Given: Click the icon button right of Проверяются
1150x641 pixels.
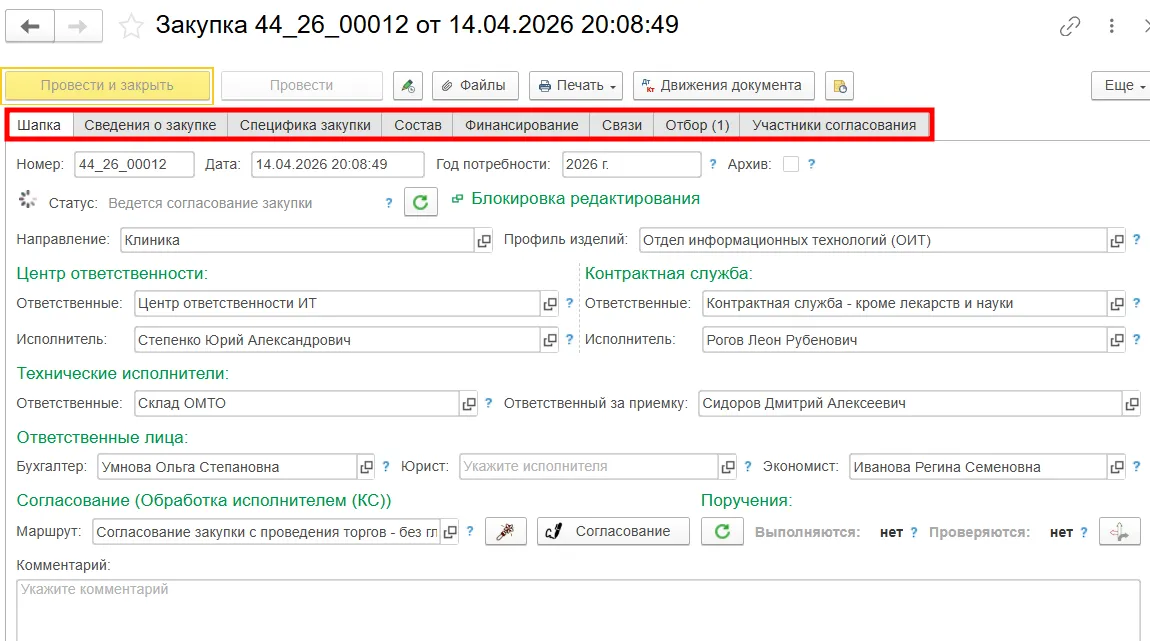Looking at the screenshot, I should [1119, 532].
